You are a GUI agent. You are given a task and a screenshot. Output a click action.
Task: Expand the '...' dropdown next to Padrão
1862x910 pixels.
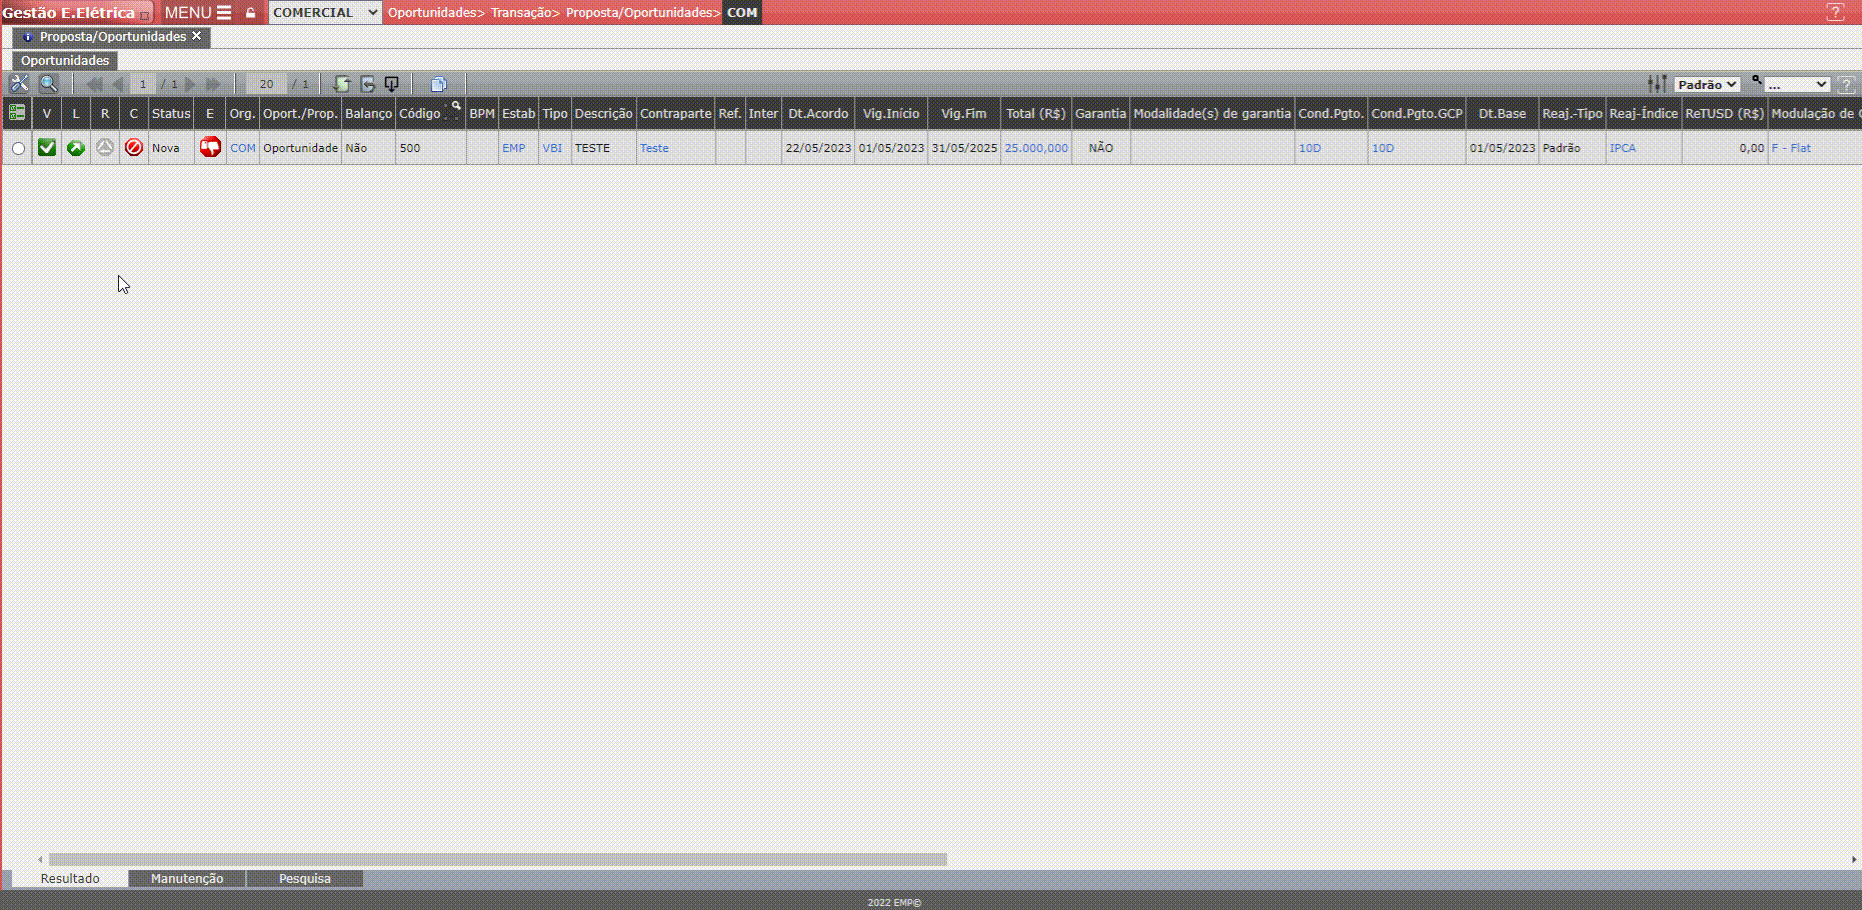click(x=1797, y=84)
